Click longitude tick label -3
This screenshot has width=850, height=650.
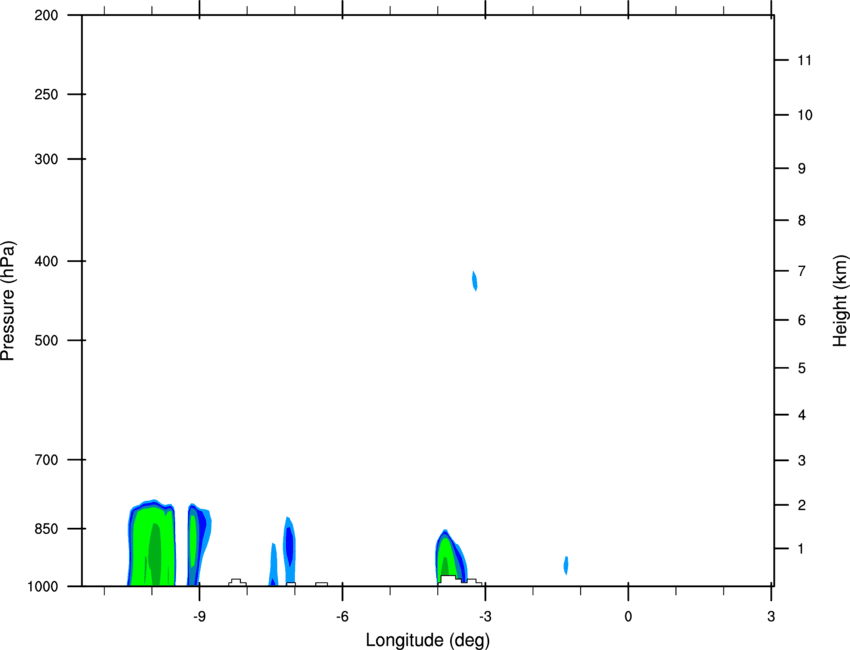point(485,616)
